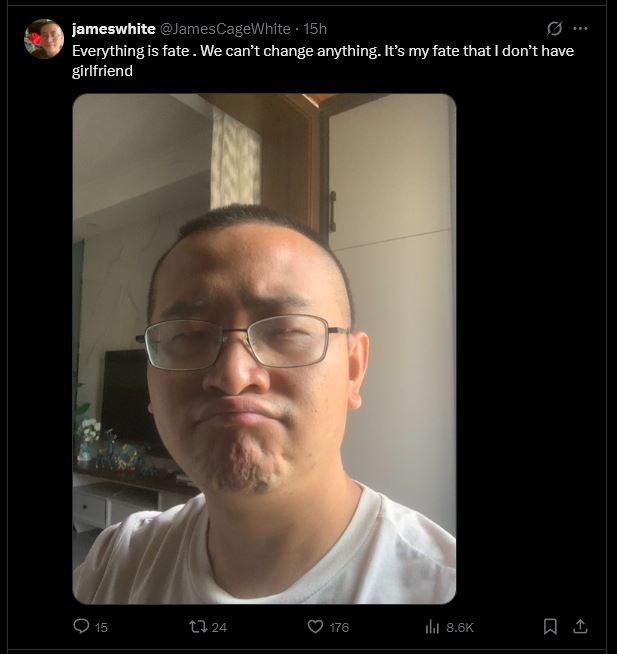617x654 pixels.
Task: Repost using the retweet arrows icon
Action: point(198,626)
